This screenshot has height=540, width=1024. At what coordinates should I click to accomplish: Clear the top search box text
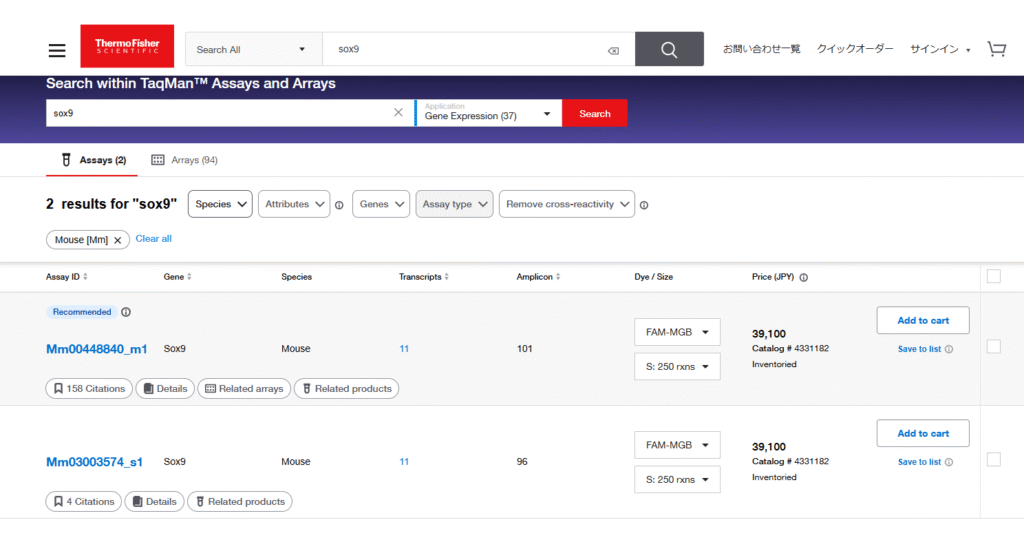point(613,50)
